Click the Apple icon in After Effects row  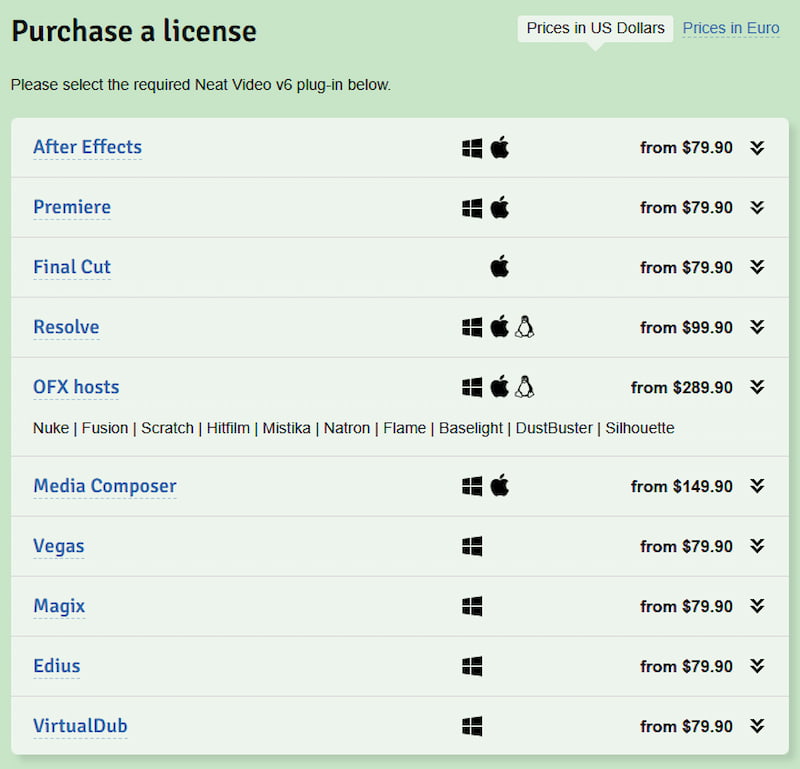coord(499,147)
